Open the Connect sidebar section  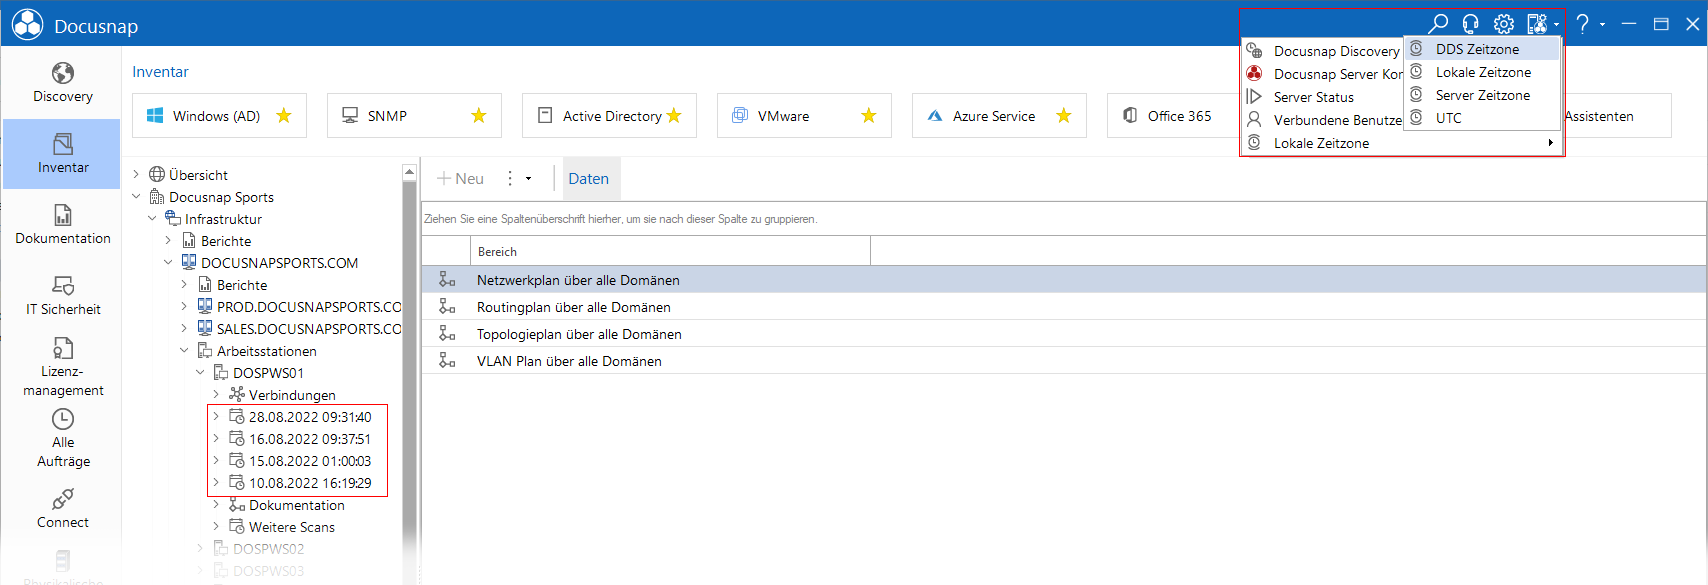62,509
